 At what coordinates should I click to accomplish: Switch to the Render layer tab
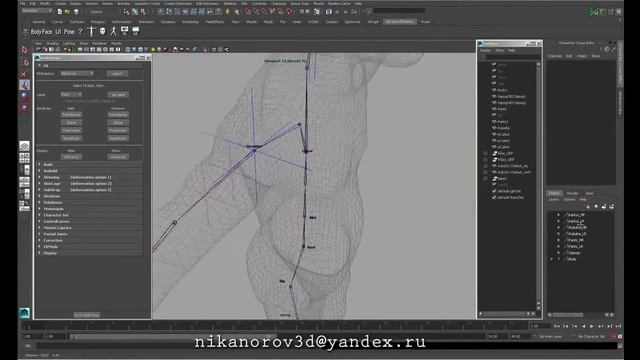[x=573, y=193]
